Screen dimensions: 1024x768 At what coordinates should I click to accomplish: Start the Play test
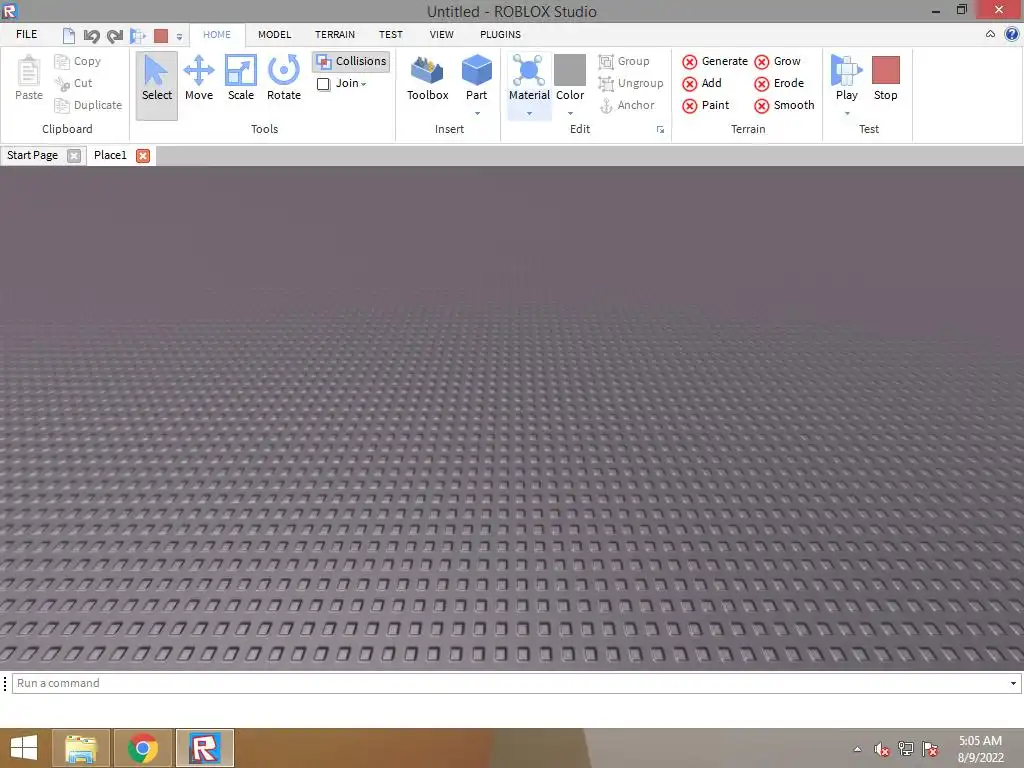[846, 72]
